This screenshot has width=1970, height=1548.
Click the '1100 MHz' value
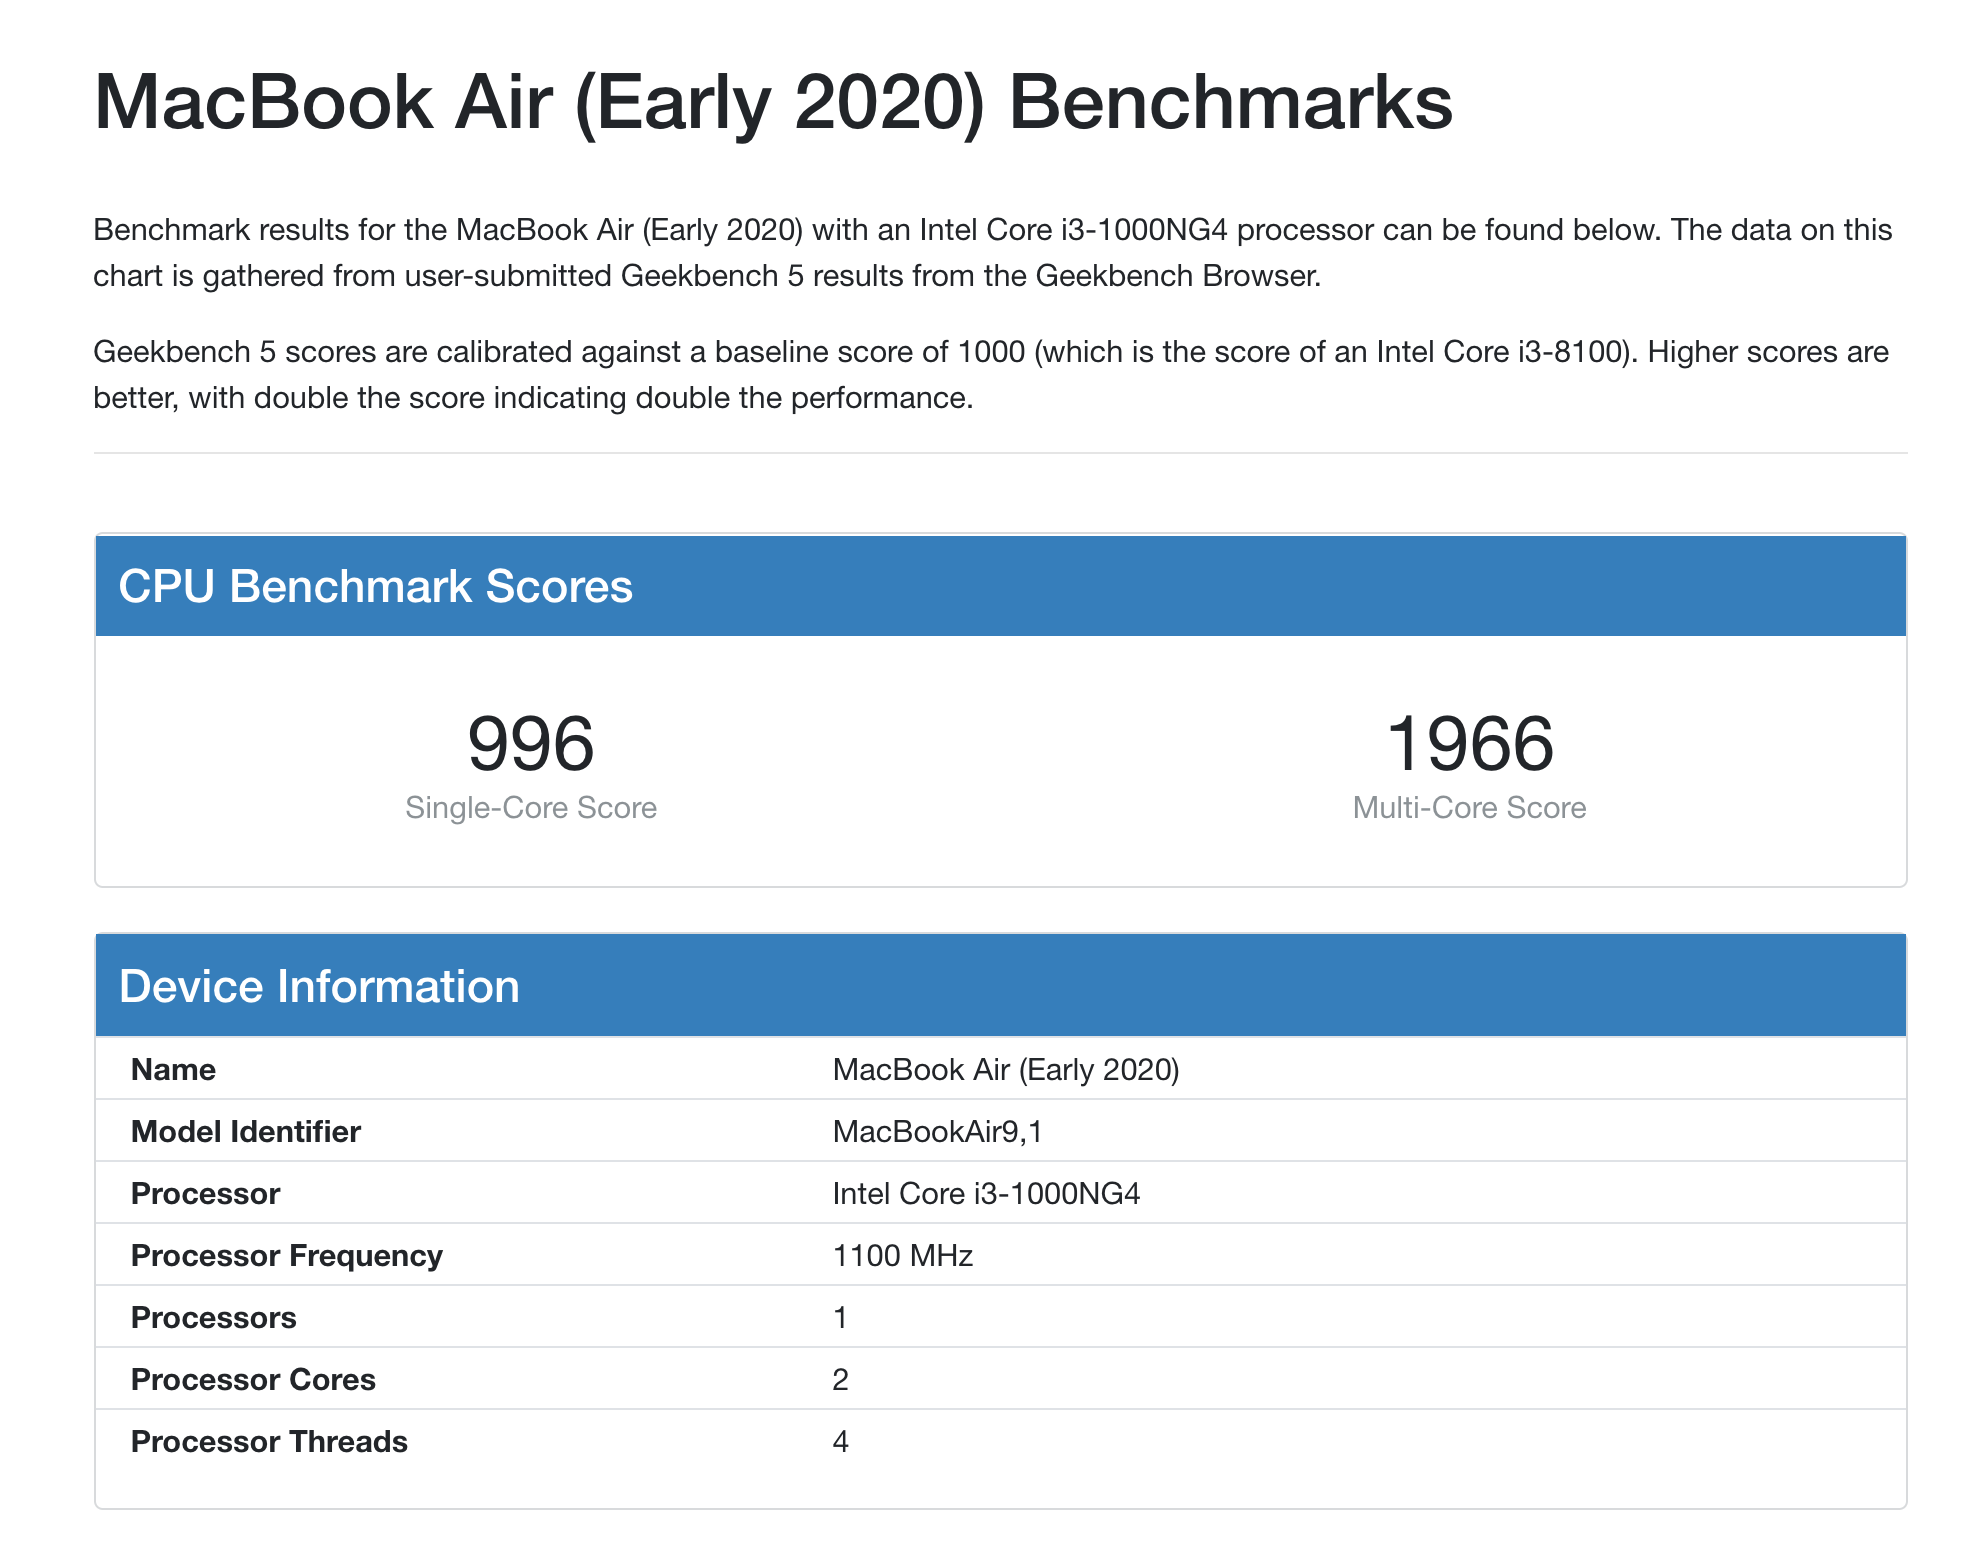click(x=903, y=1256)
